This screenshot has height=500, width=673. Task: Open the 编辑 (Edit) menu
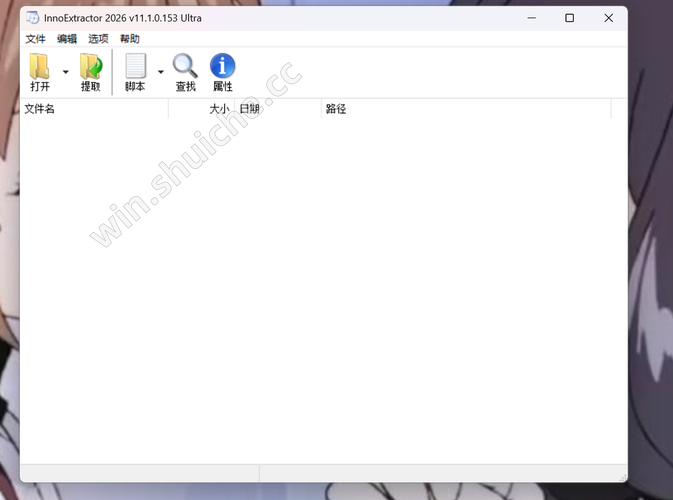[67, 39]
